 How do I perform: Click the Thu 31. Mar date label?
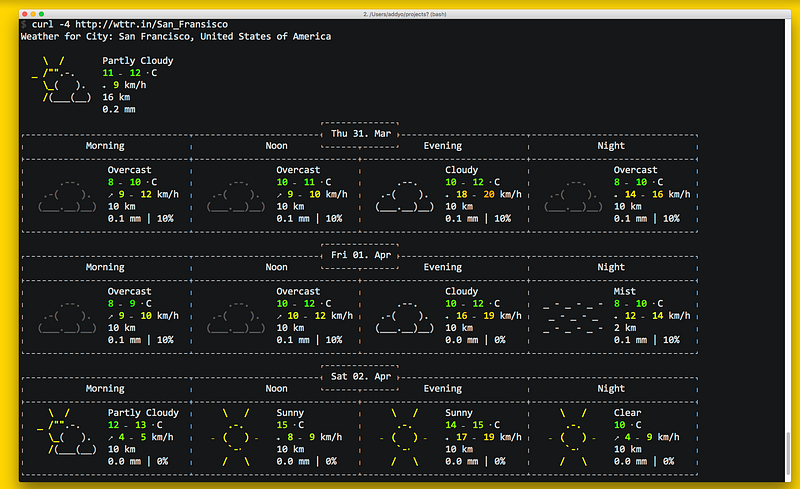point(360,133)
